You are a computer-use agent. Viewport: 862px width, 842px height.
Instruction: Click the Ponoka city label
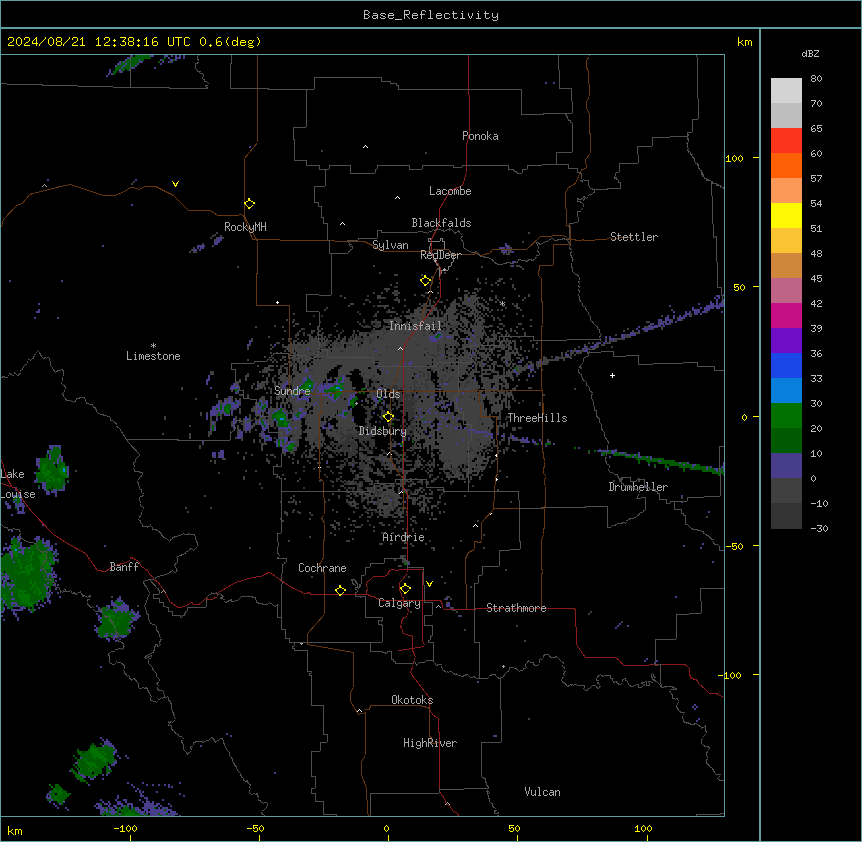coord(480,136)
